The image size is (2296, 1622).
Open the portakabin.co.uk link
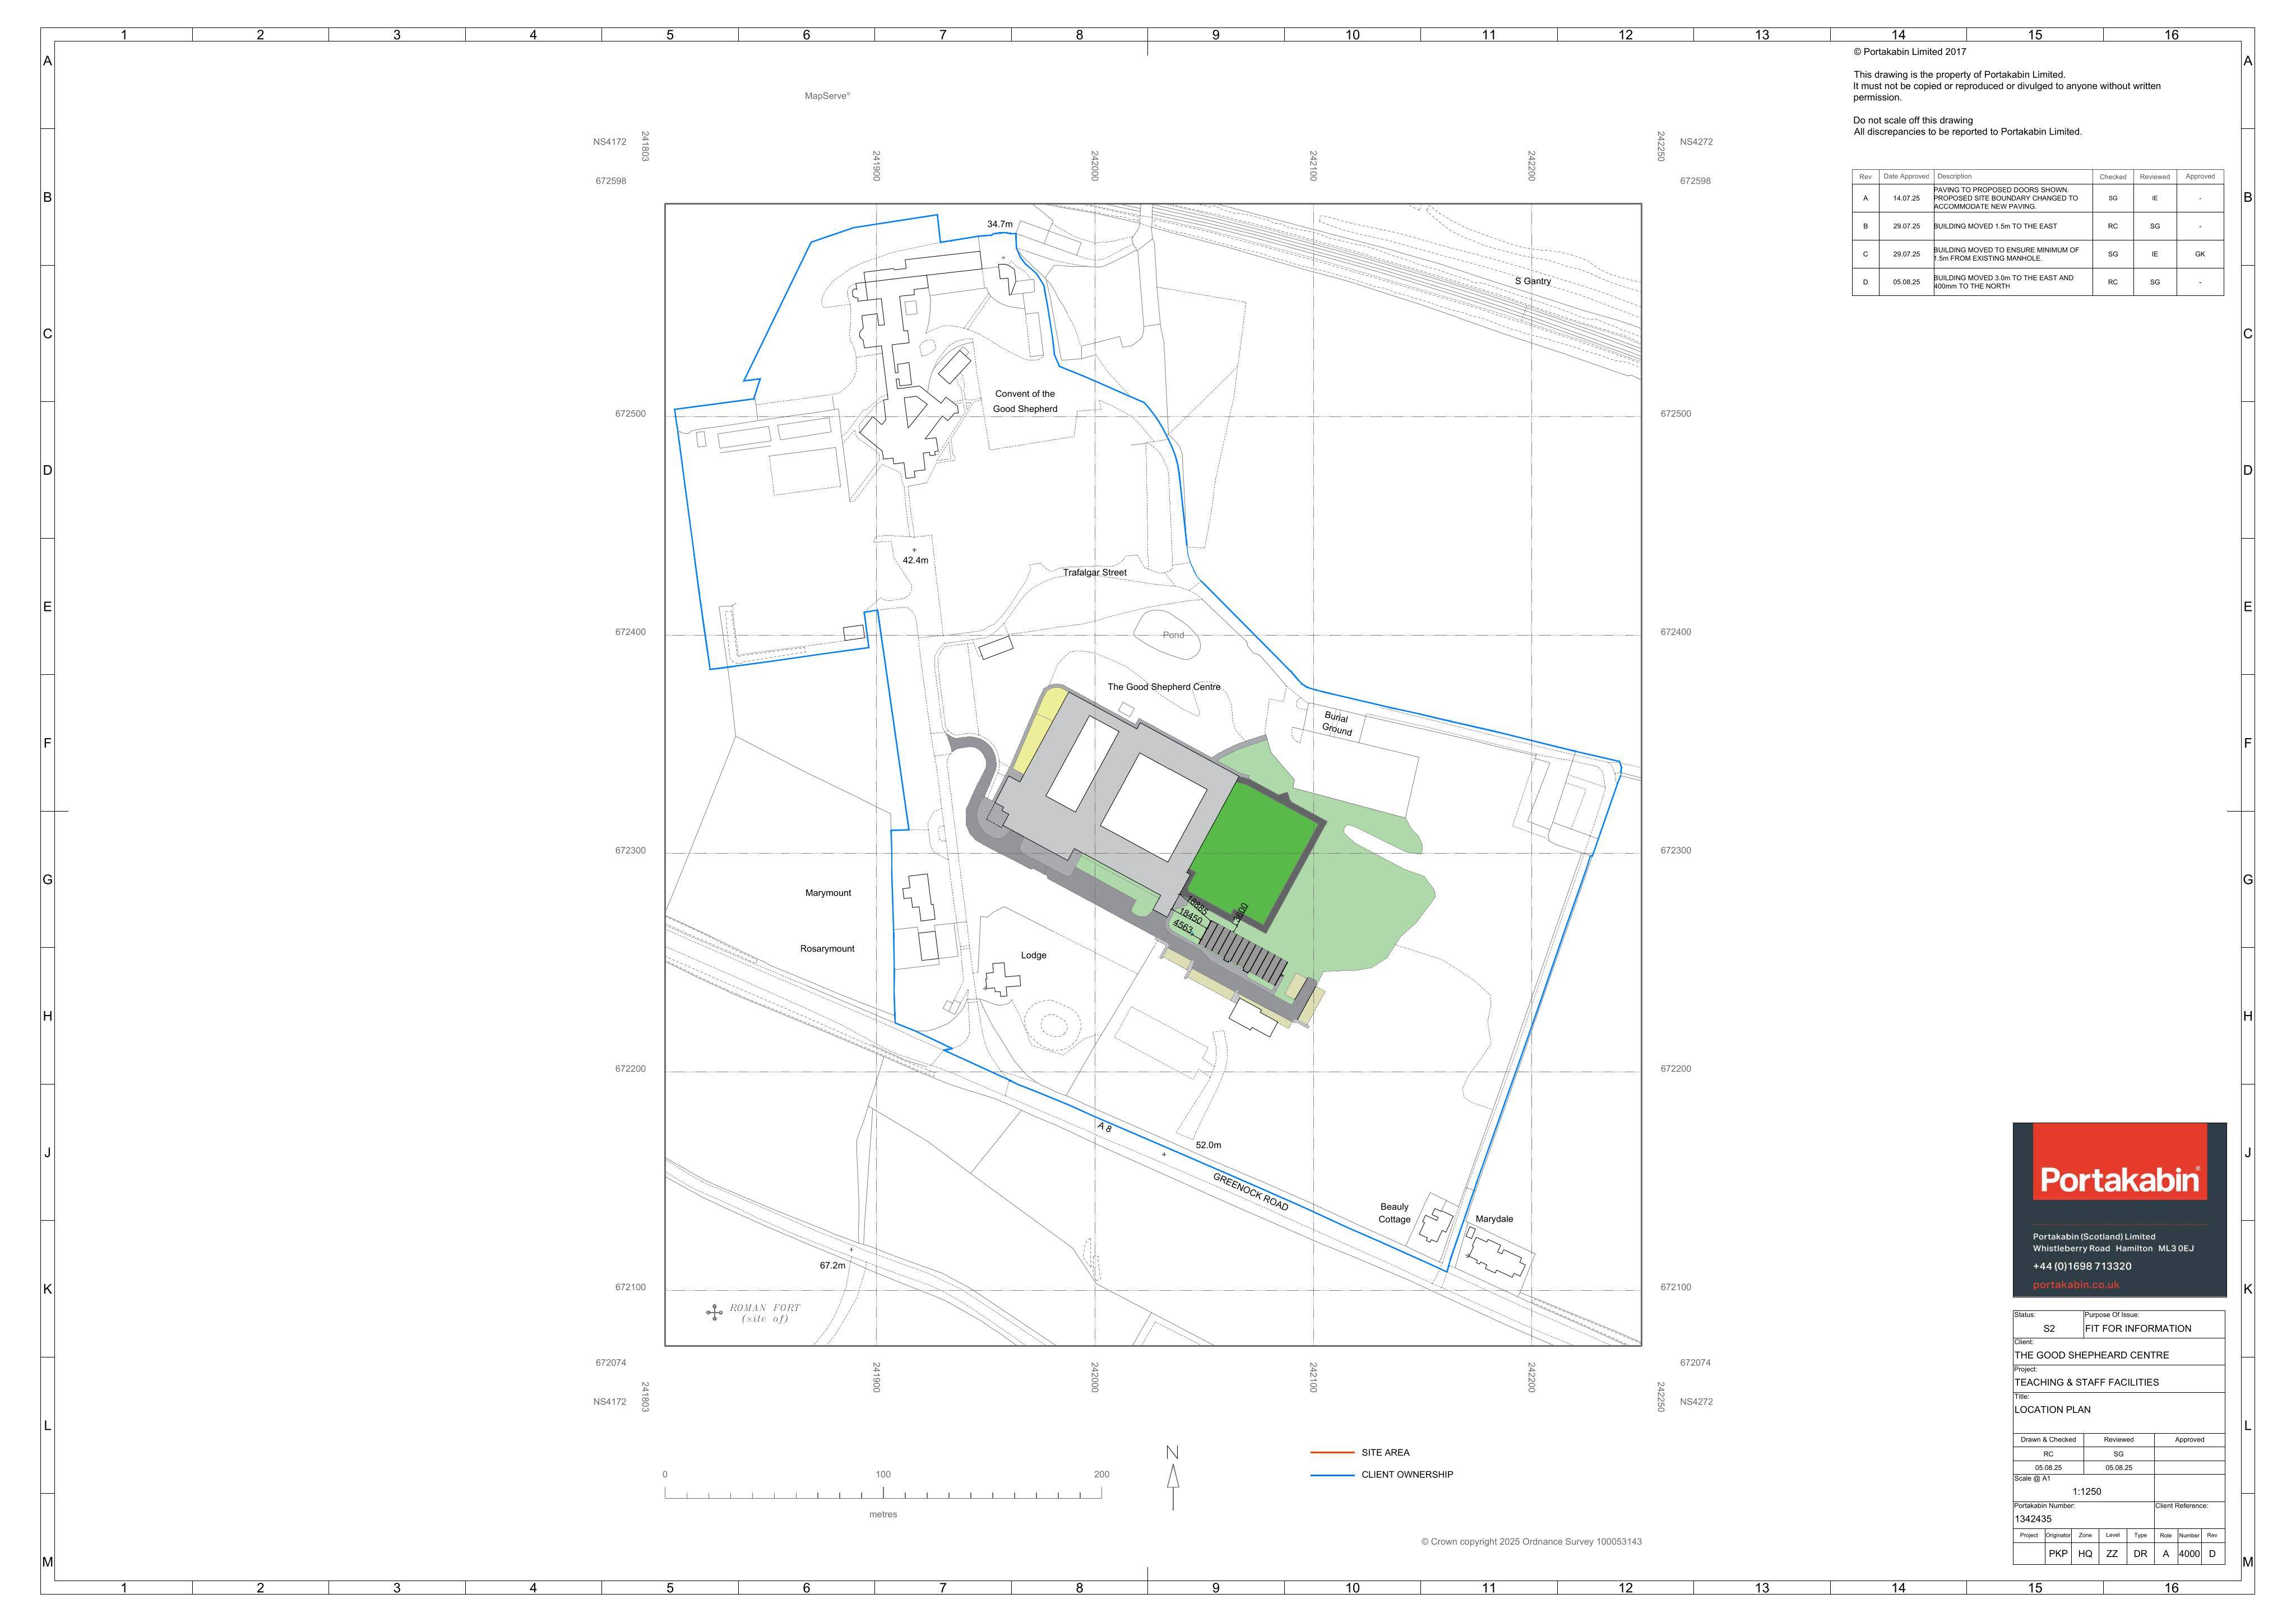click(x=2076, y=1285)
